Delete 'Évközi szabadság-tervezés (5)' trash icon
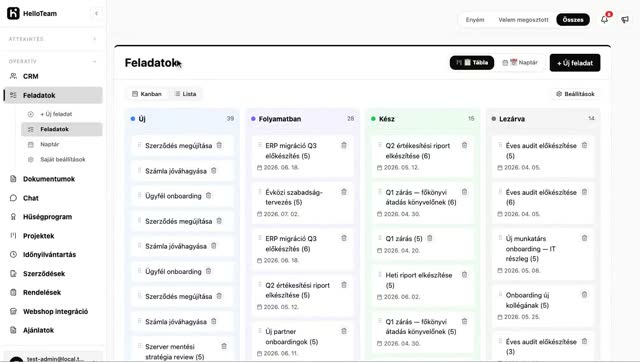This screenshot has height=362, width=640. pyautogui.click(x=344, y=192)
